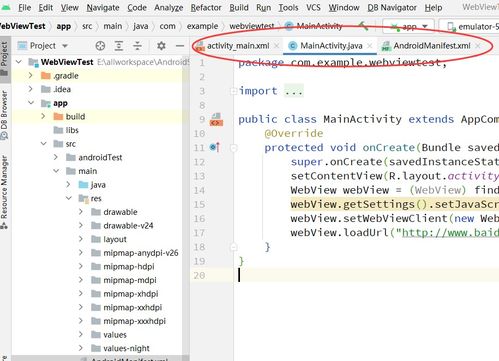Open the Help menu
Screen dimensions: 499x361
[x=433, y=7]
